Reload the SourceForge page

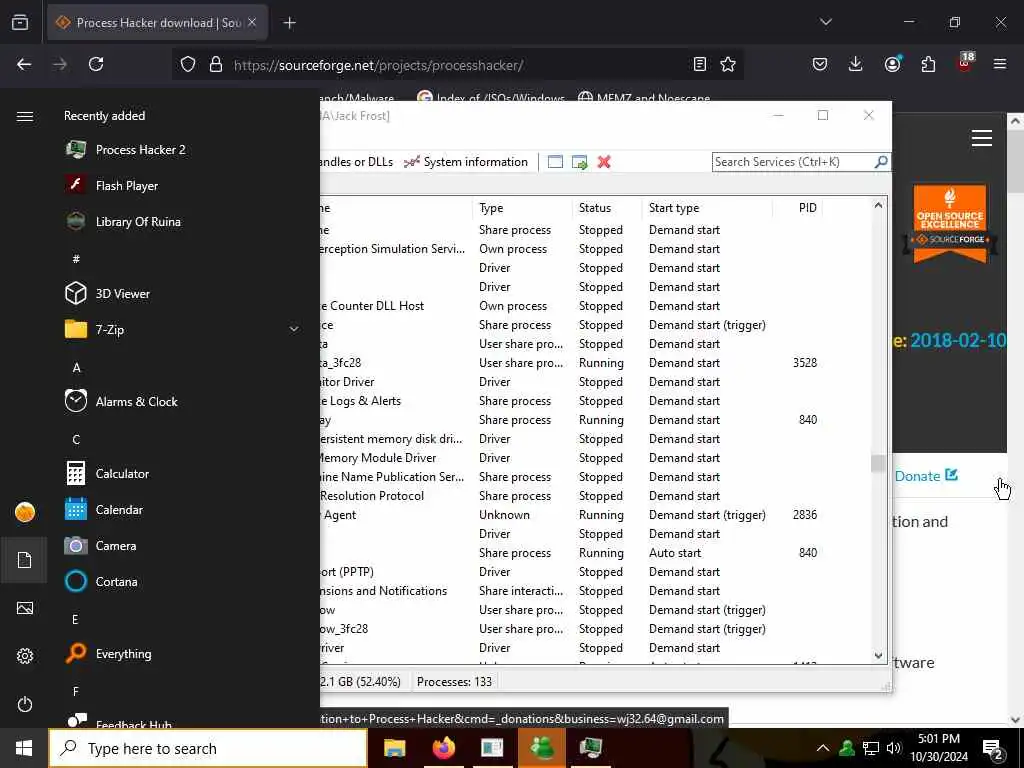point(96,64)
